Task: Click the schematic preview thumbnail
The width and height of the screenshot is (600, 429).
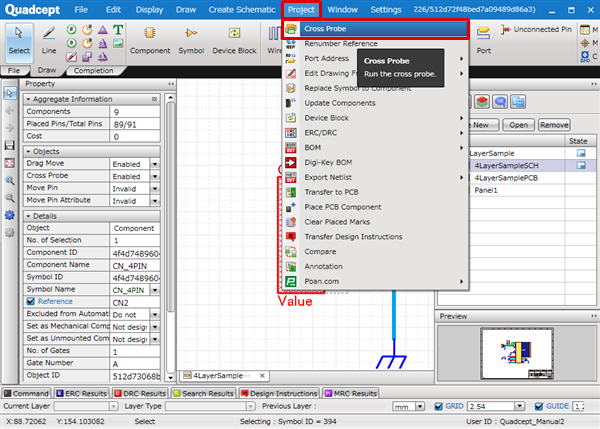Action: 517,354
